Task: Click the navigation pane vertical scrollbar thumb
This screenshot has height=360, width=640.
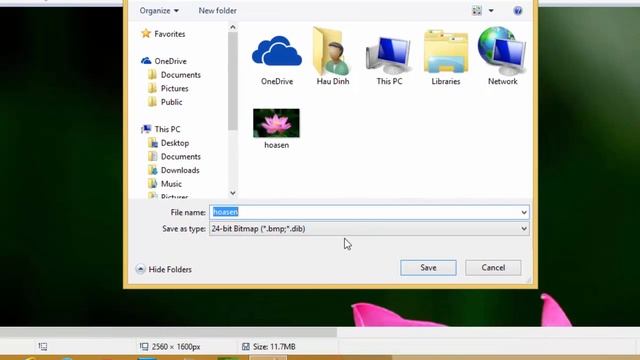Action: coord(233,81)
